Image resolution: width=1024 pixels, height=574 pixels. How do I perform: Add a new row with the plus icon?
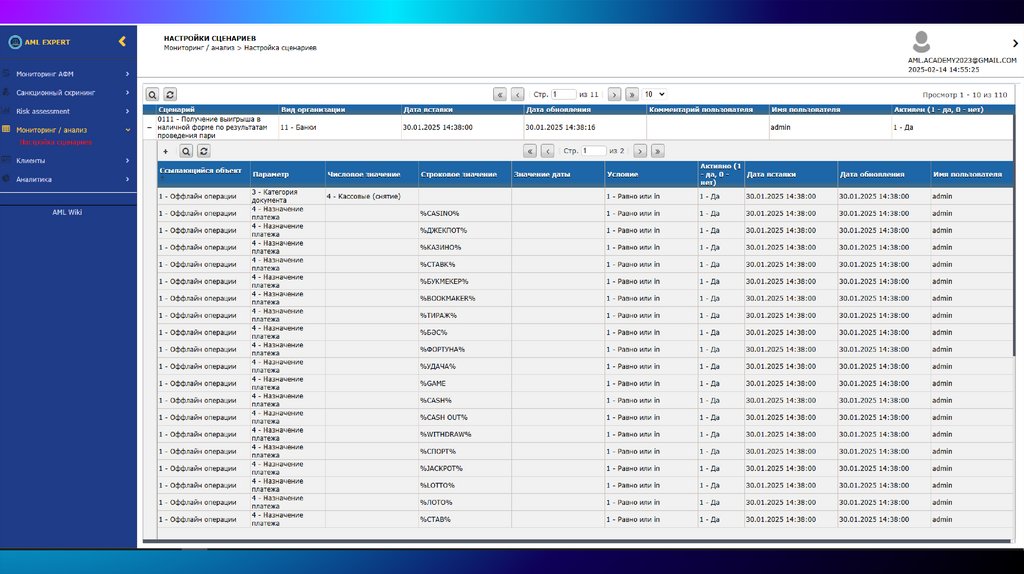tap(165, 151)
